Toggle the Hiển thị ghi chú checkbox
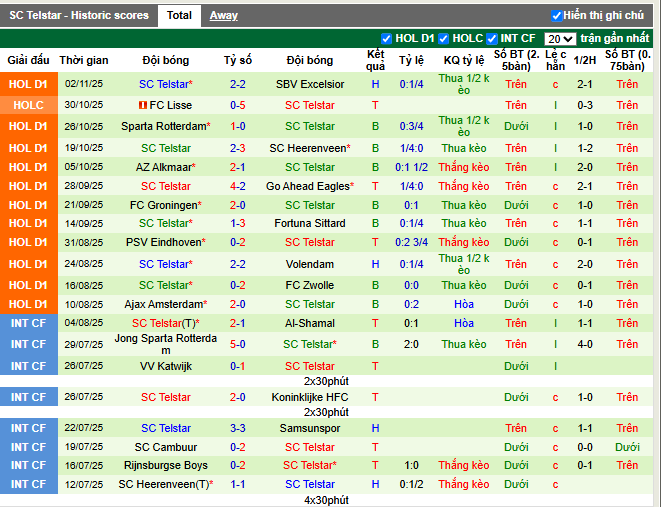 (556, 16)
